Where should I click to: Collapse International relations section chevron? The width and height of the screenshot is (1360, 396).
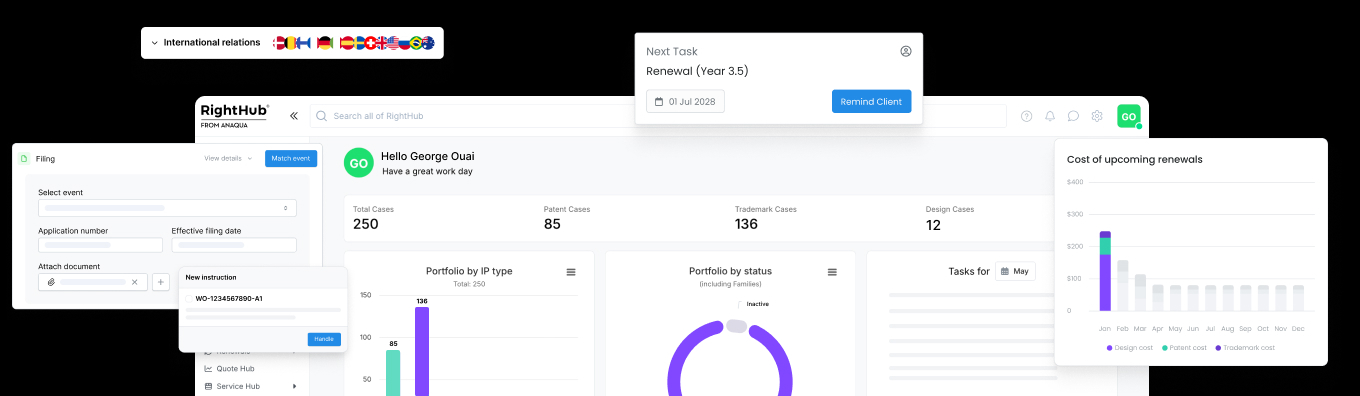pyautogui.click(x=155, y=43)
